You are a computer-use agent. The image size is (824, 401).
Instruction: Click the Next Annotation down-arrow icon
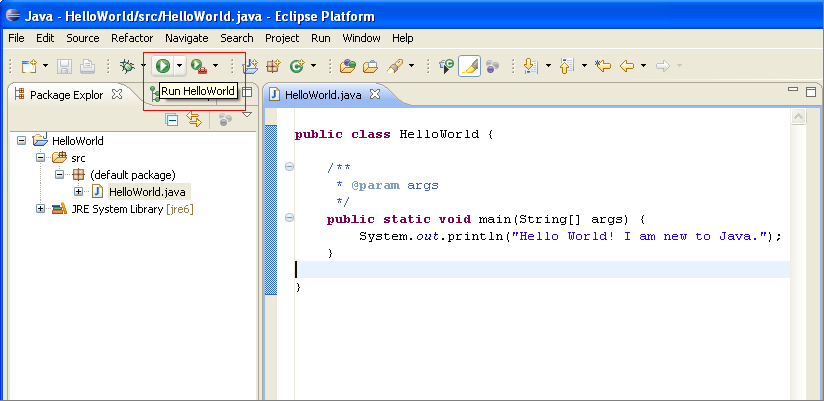click(x=531, y=66)
